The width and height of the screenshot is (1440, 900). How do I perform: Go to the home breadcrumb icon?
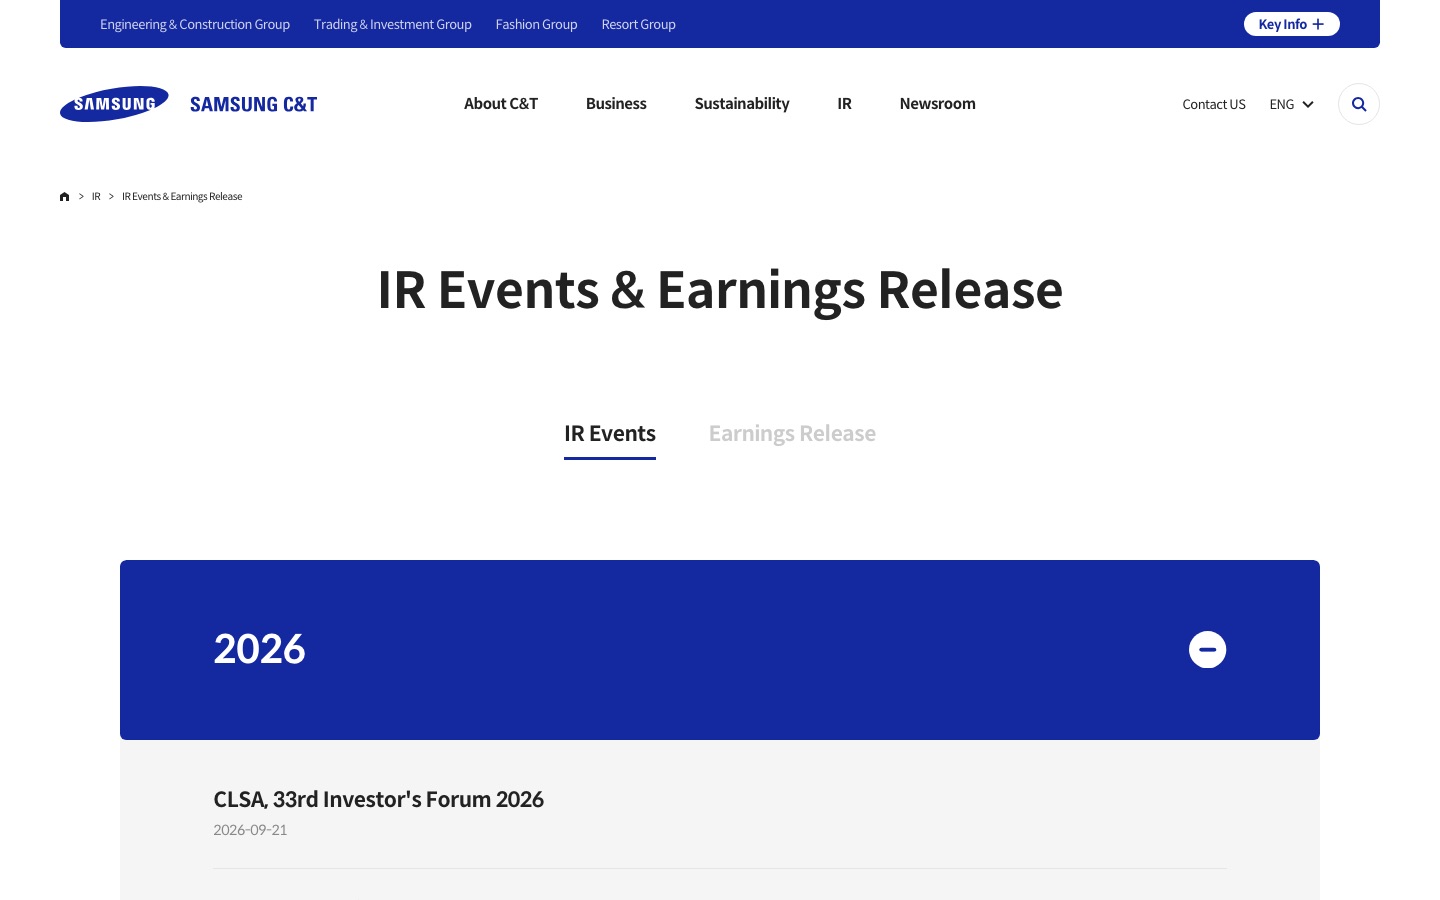(x=65, y=197)
